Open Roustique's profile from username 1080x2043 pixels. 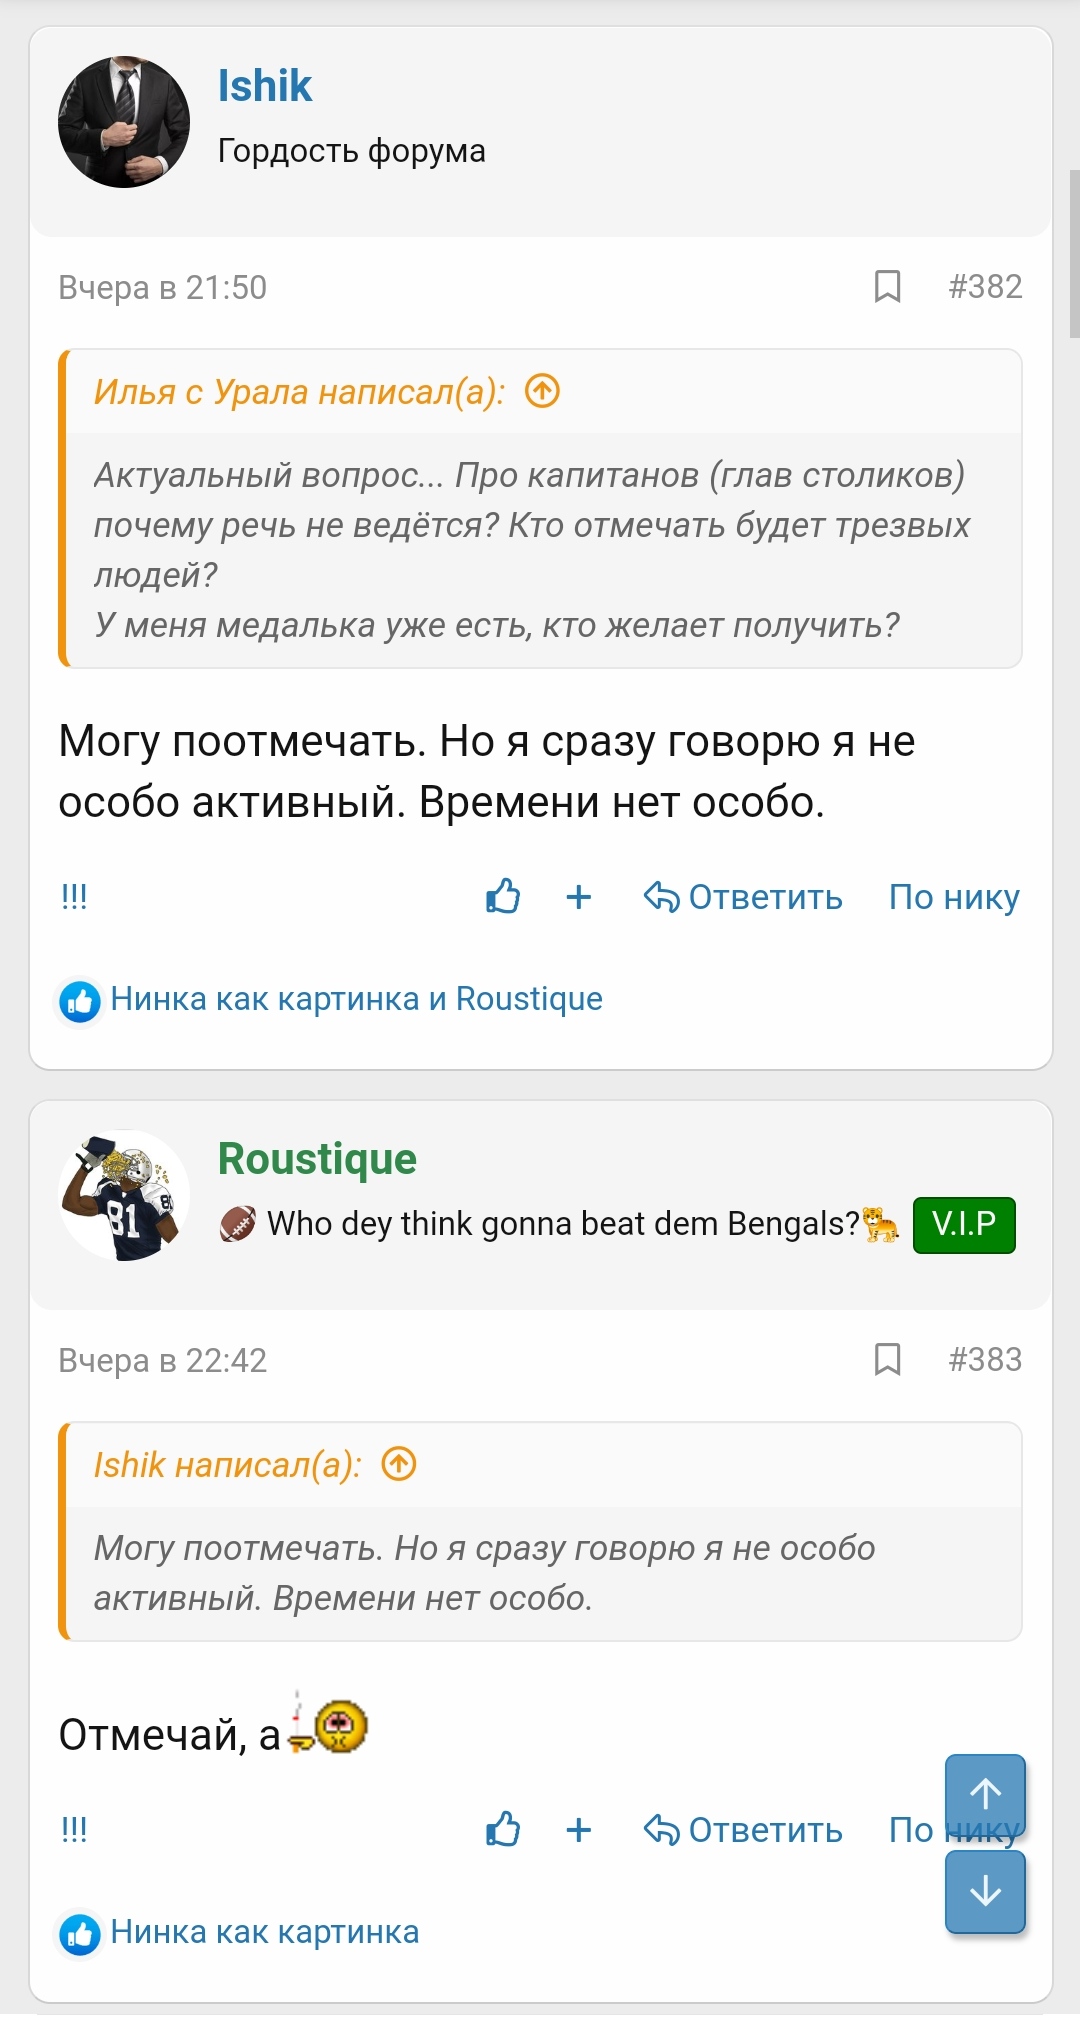click(317, 1159)
